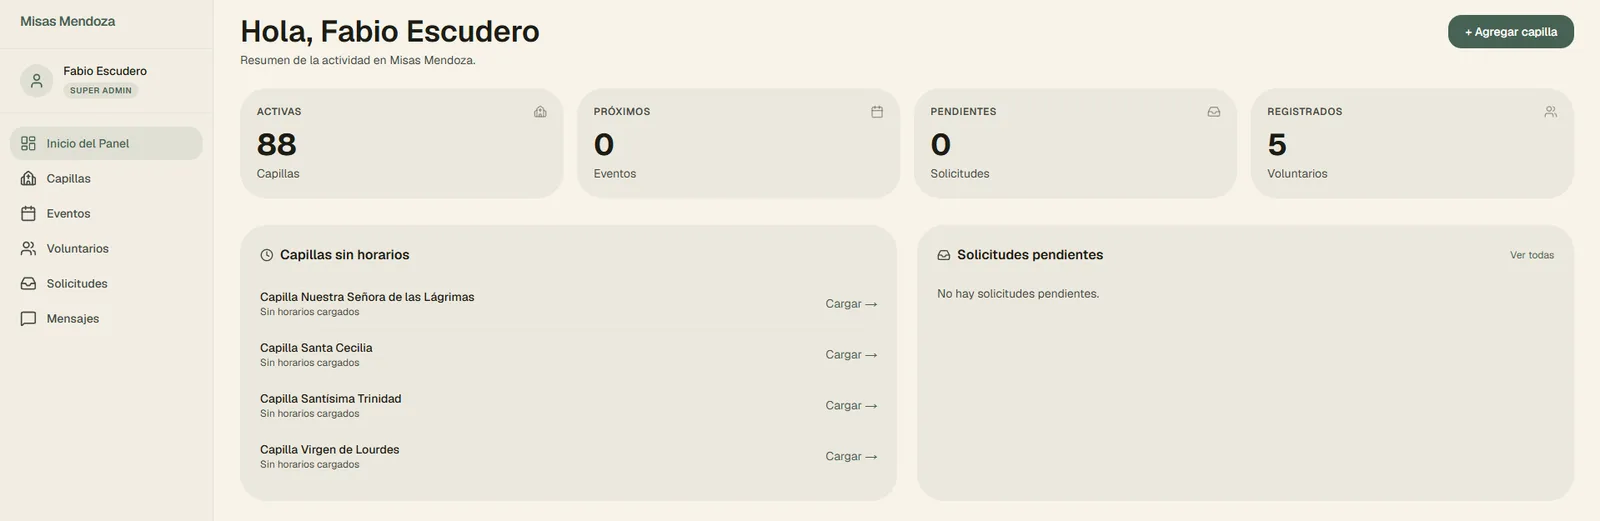Click the REGISTRADOS card label
Image resolution: width=1600 pixels, height=521 pixels.
coord(1305,112)
